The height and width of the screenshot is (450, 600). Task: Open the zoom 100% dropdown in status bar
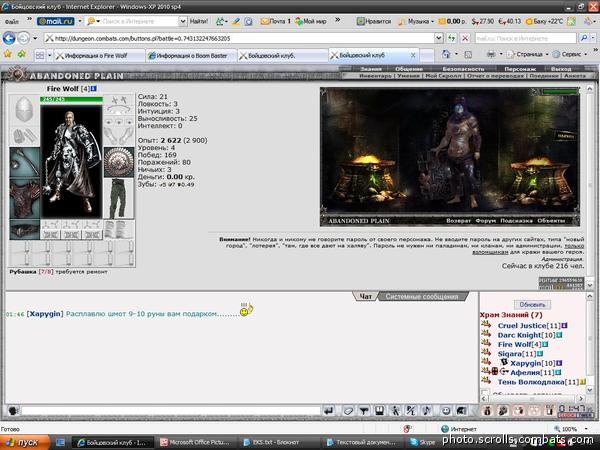(586, 429)
